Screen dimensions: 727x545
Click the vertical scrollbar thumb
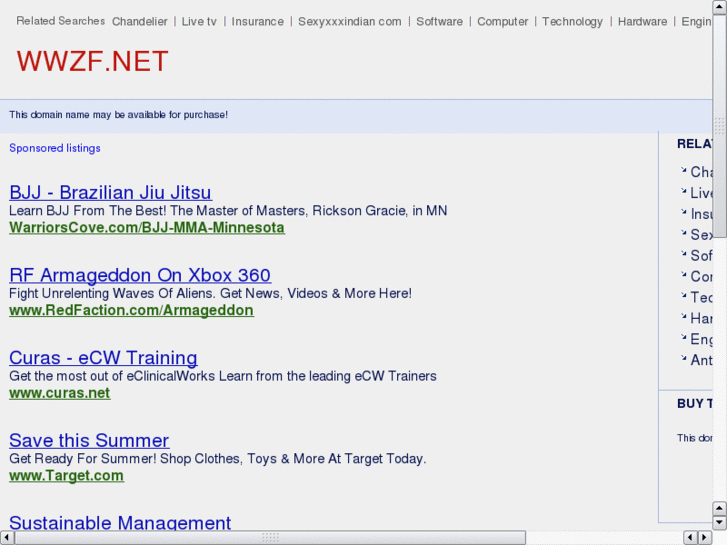[719, 125]
